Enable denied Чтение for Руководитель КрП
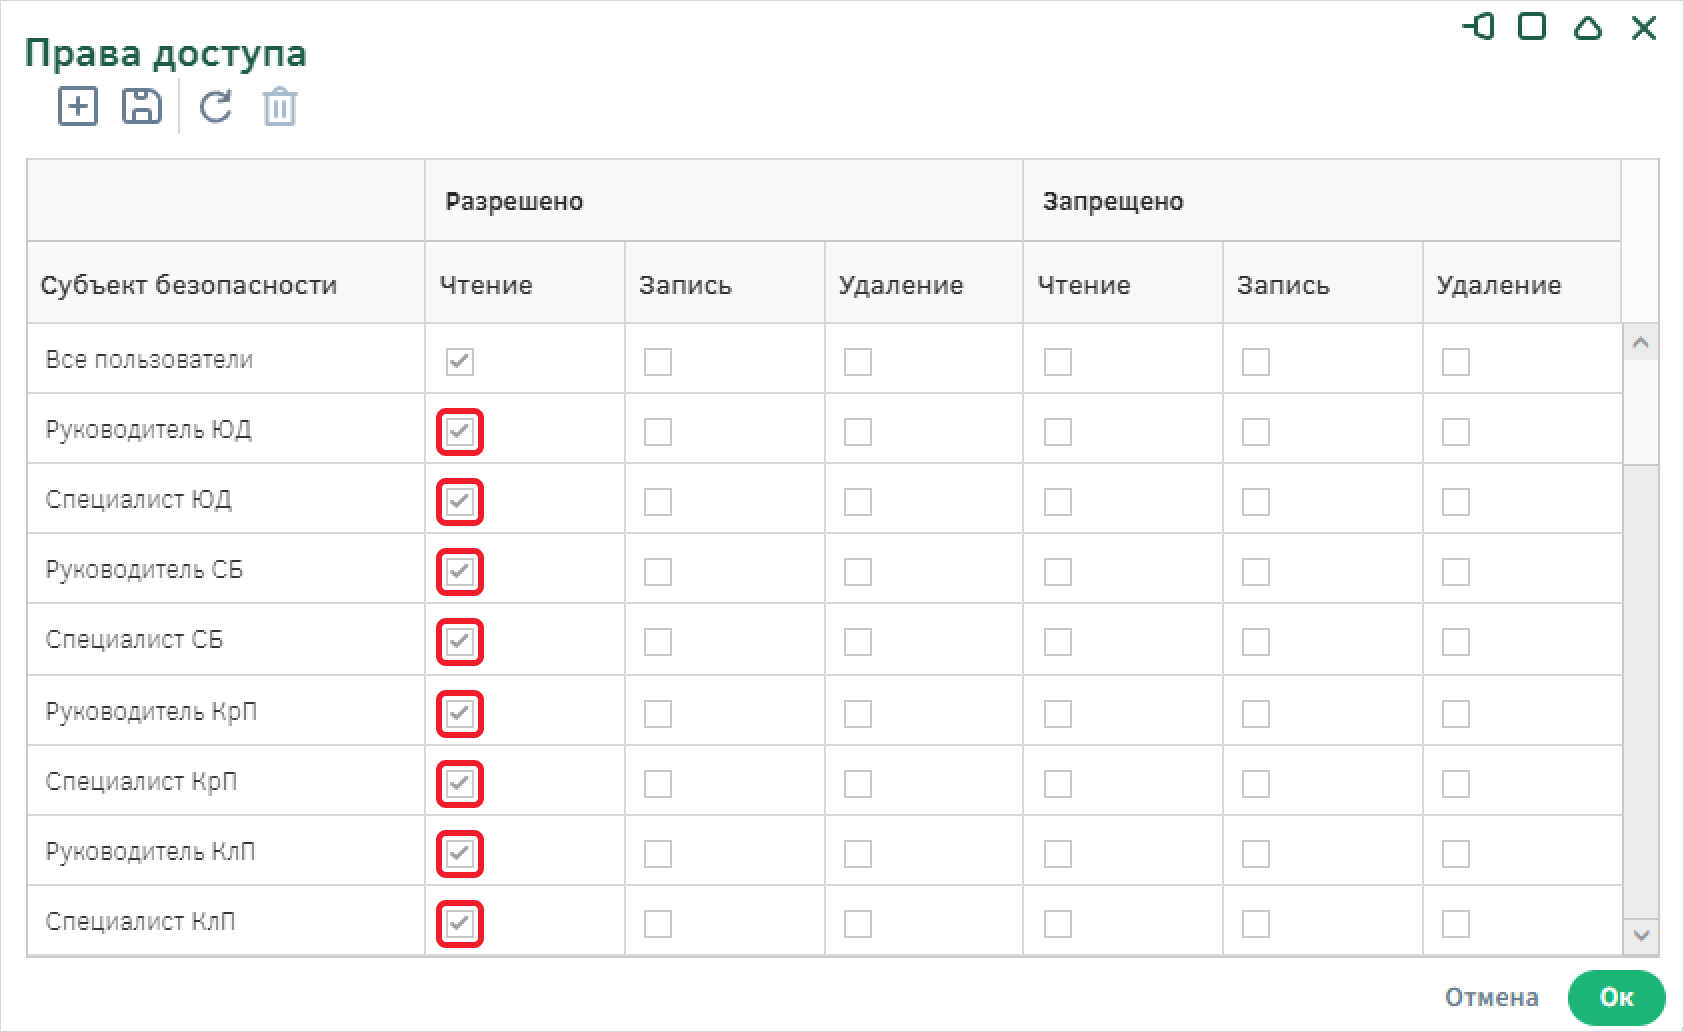This screenshot has height=1032, width=1684. point(1058,714)
